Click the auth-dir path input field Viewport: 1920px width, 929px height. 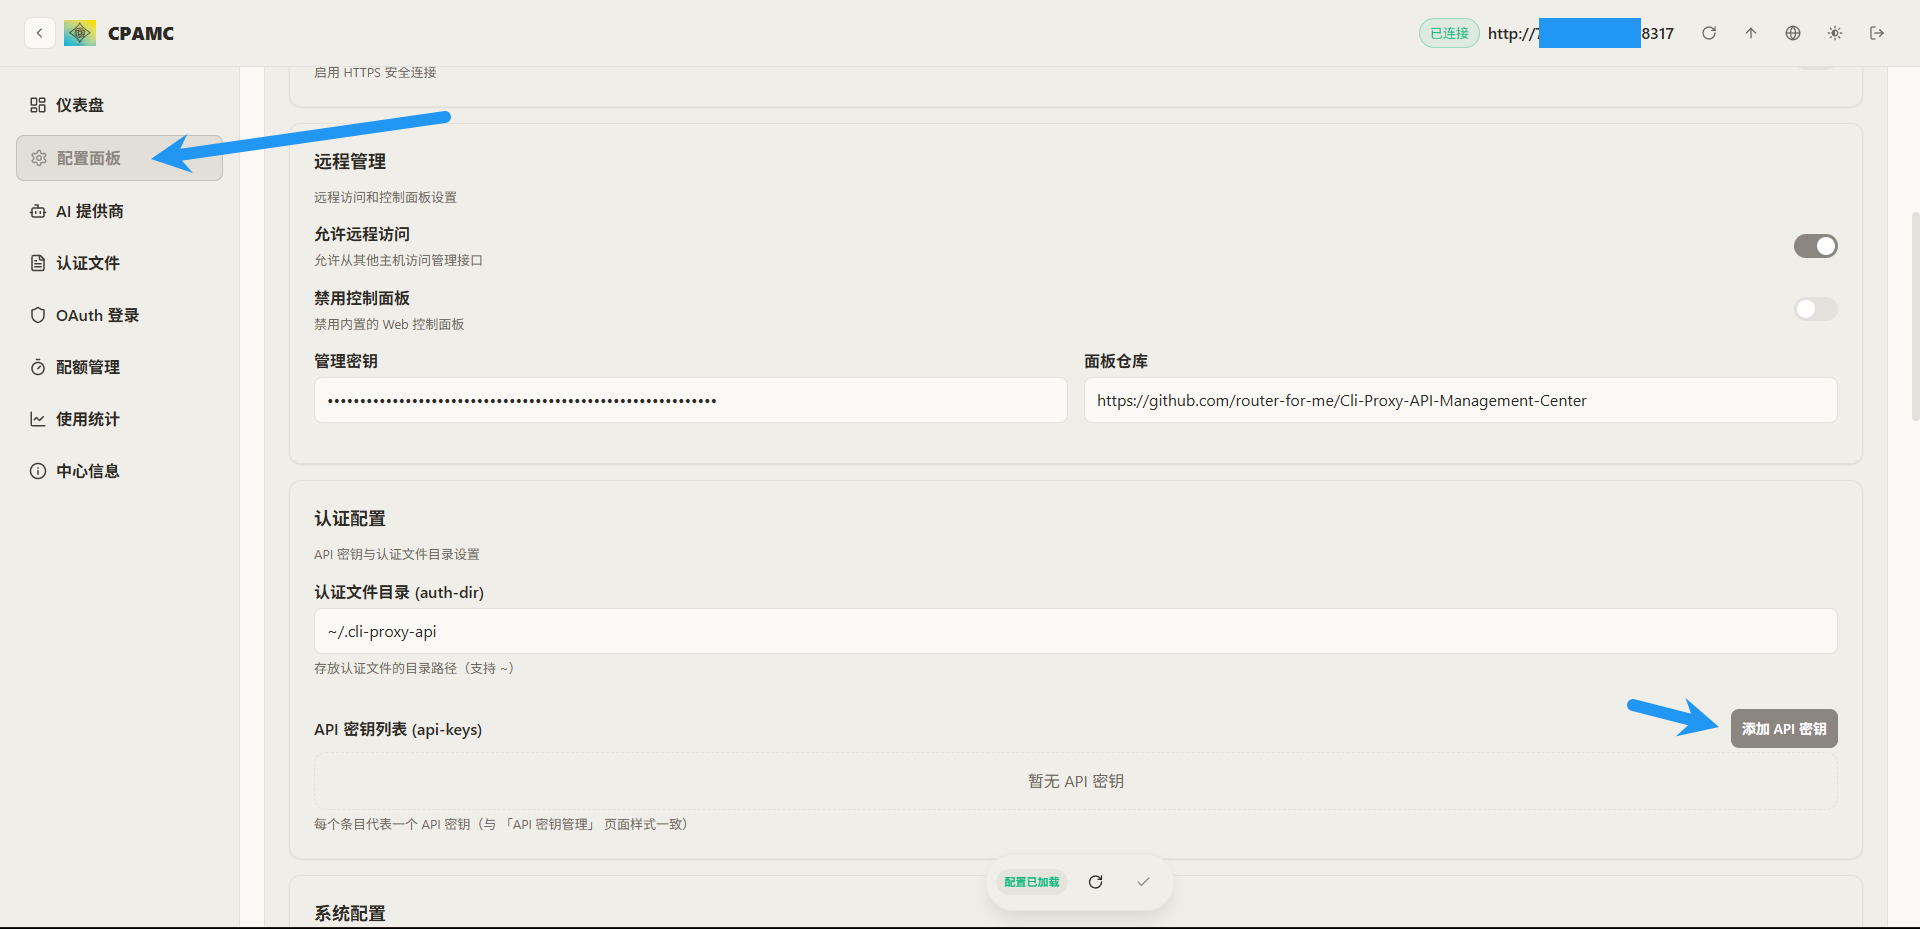point(1075,632)
